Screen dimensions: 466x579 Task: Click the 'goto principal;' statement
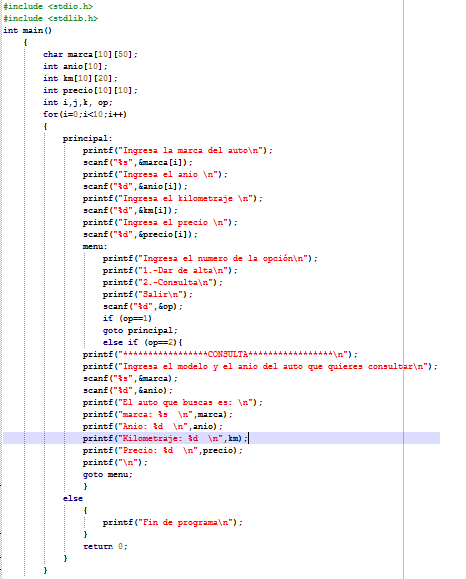click(x=140, y=330)
